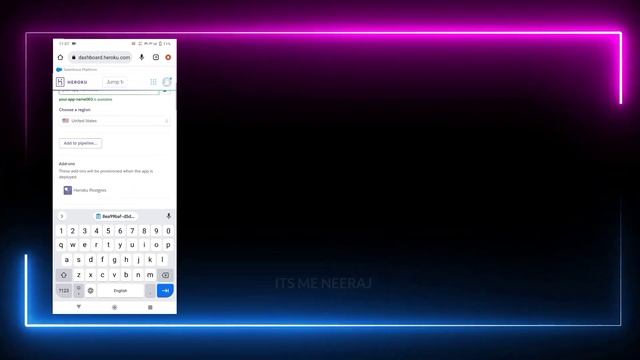Tap the y key
Screen dimensions: 640x360
coord(120,245)
